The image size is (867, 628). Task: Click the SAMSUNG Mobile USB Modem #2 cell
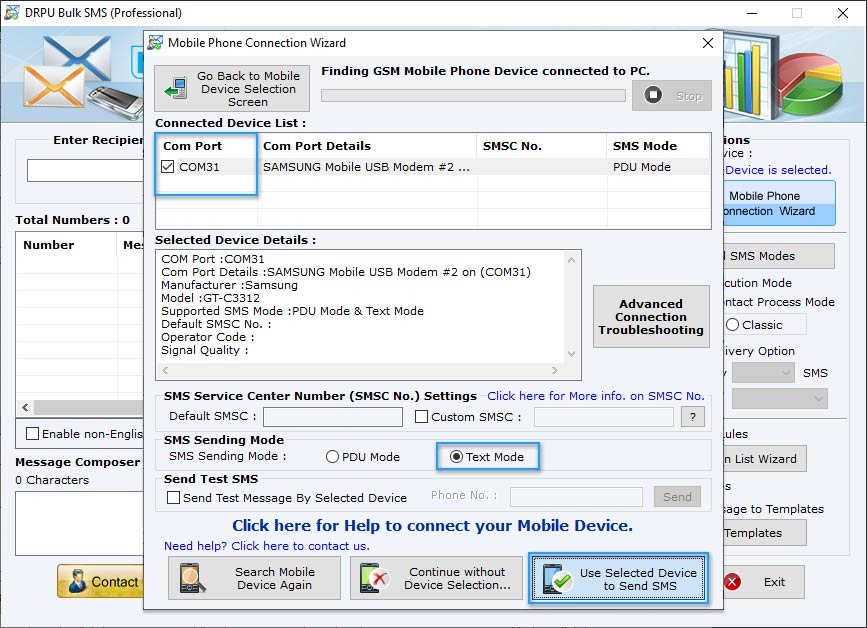(x=366, y=167)
